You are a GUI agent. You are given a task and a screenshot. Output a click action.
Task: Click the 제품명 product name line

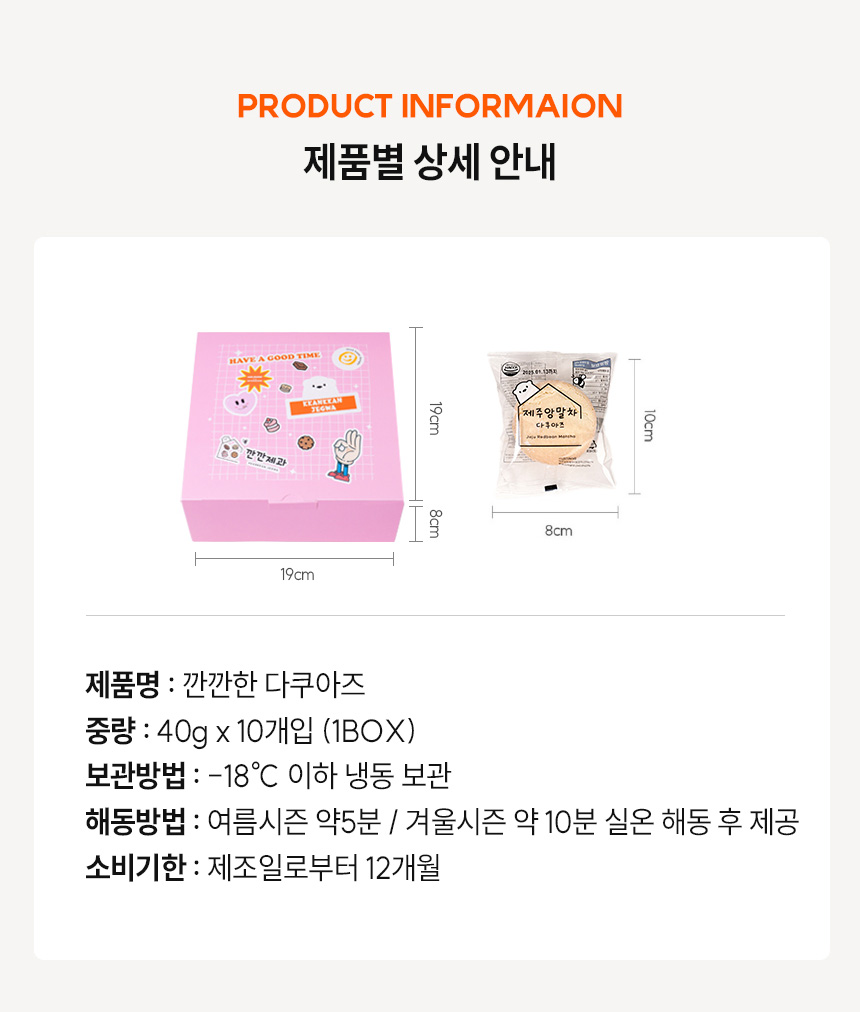[x=225, y=684]
